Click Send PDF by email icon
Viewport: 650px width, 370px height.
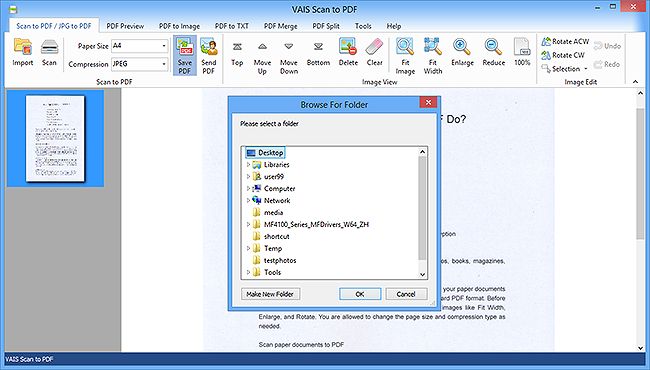tap(209, 56)
